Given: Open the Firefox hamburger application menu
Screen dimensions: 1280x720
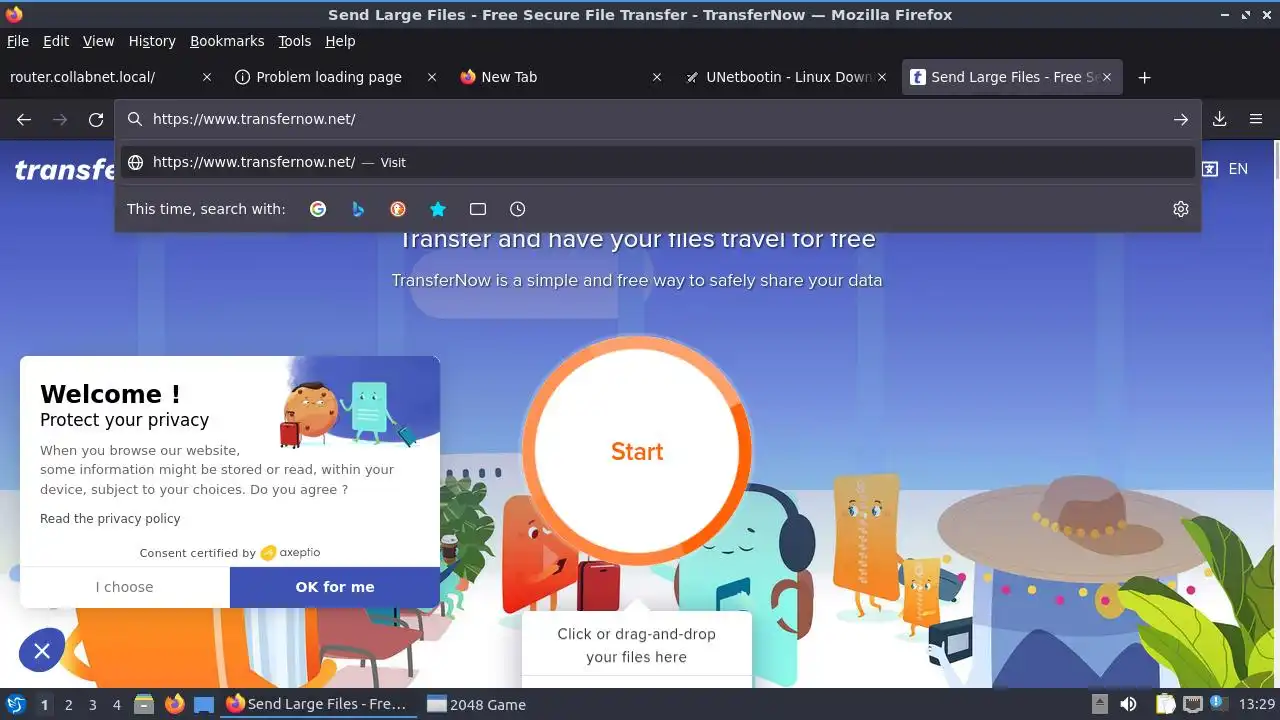Looking at the screenshot, I should 1256,119.
